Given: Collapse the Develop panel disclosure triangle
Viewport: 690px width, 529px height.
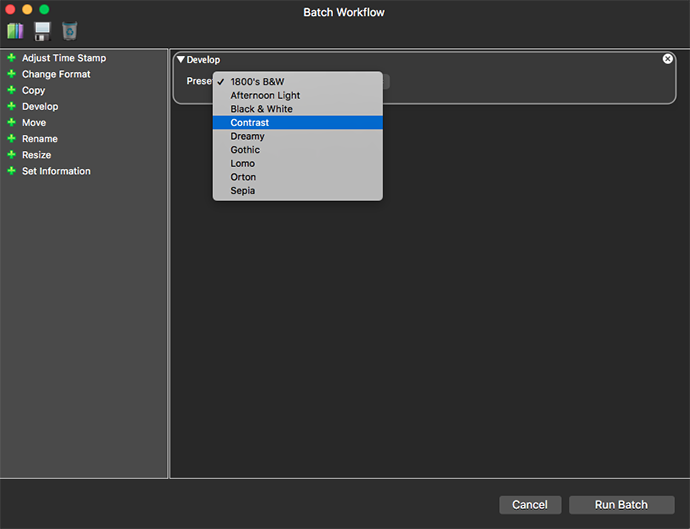Looking at the screenshot, I should [180, 59].
